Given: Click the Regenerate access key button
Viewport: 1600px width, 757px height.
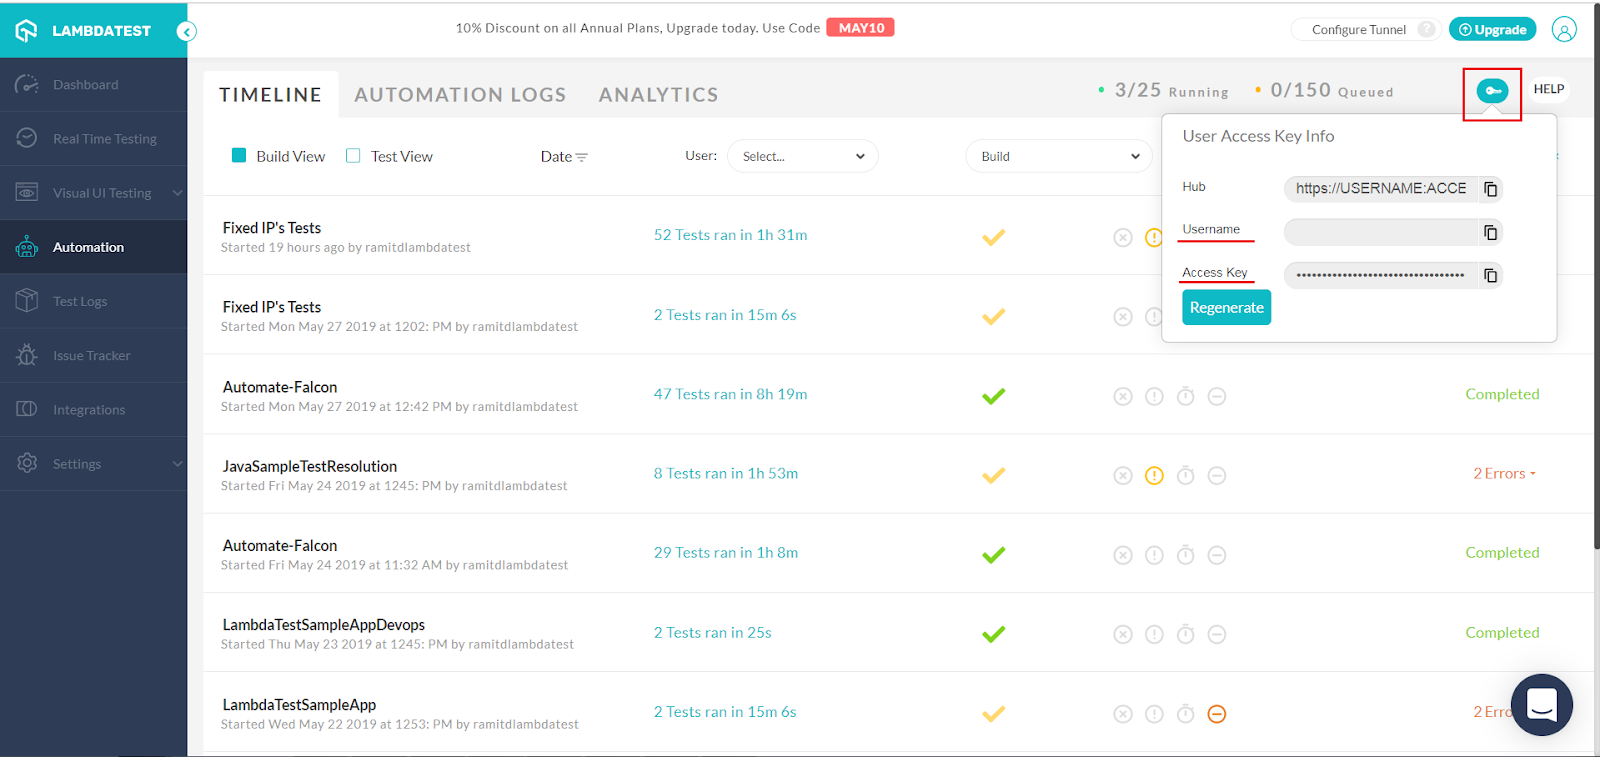Looking at the screenshot, I should click(1226, 307).
